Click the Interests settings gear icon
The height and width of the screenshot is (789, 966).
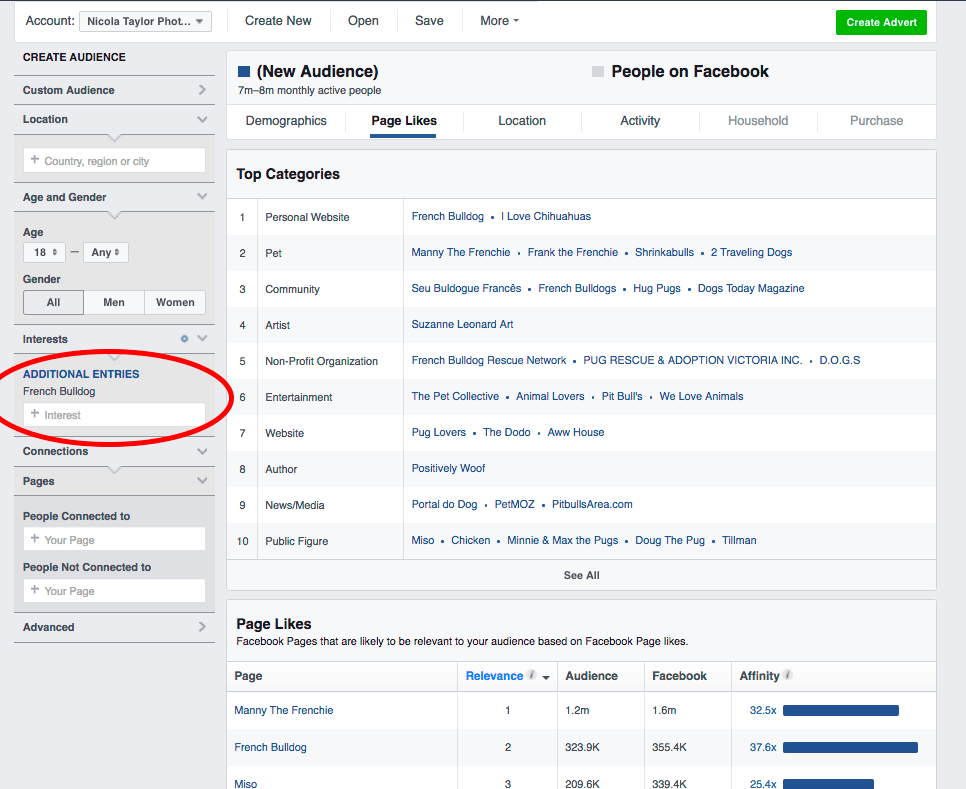[x=184, y=339]
